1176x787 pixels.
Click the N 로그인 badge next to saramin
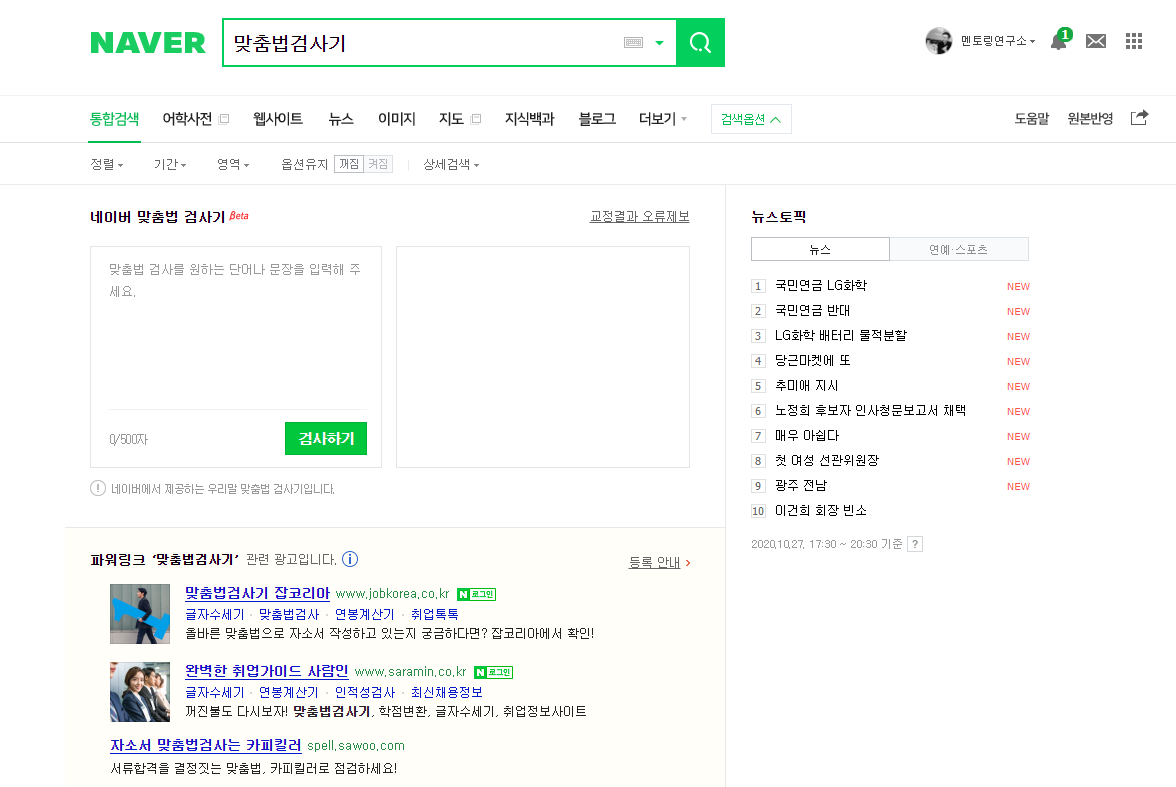click(494, 672)
